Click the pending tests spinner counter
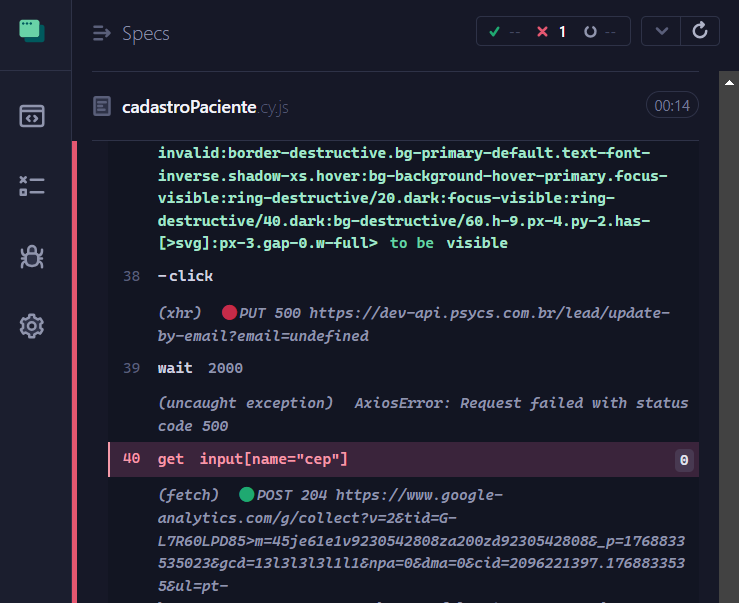Viewport: 739px width, 603px height. [600, 32]
